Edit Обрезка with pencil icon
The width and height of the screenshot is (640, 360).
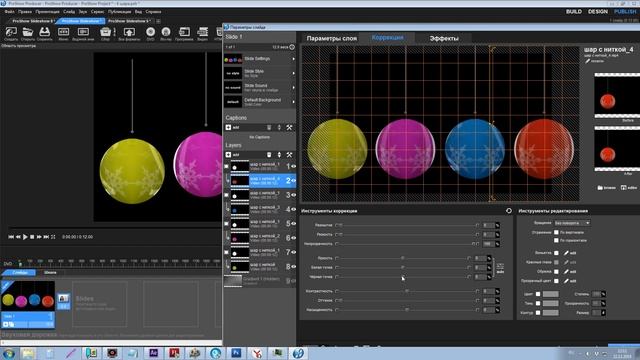click(x=566, y=271)
